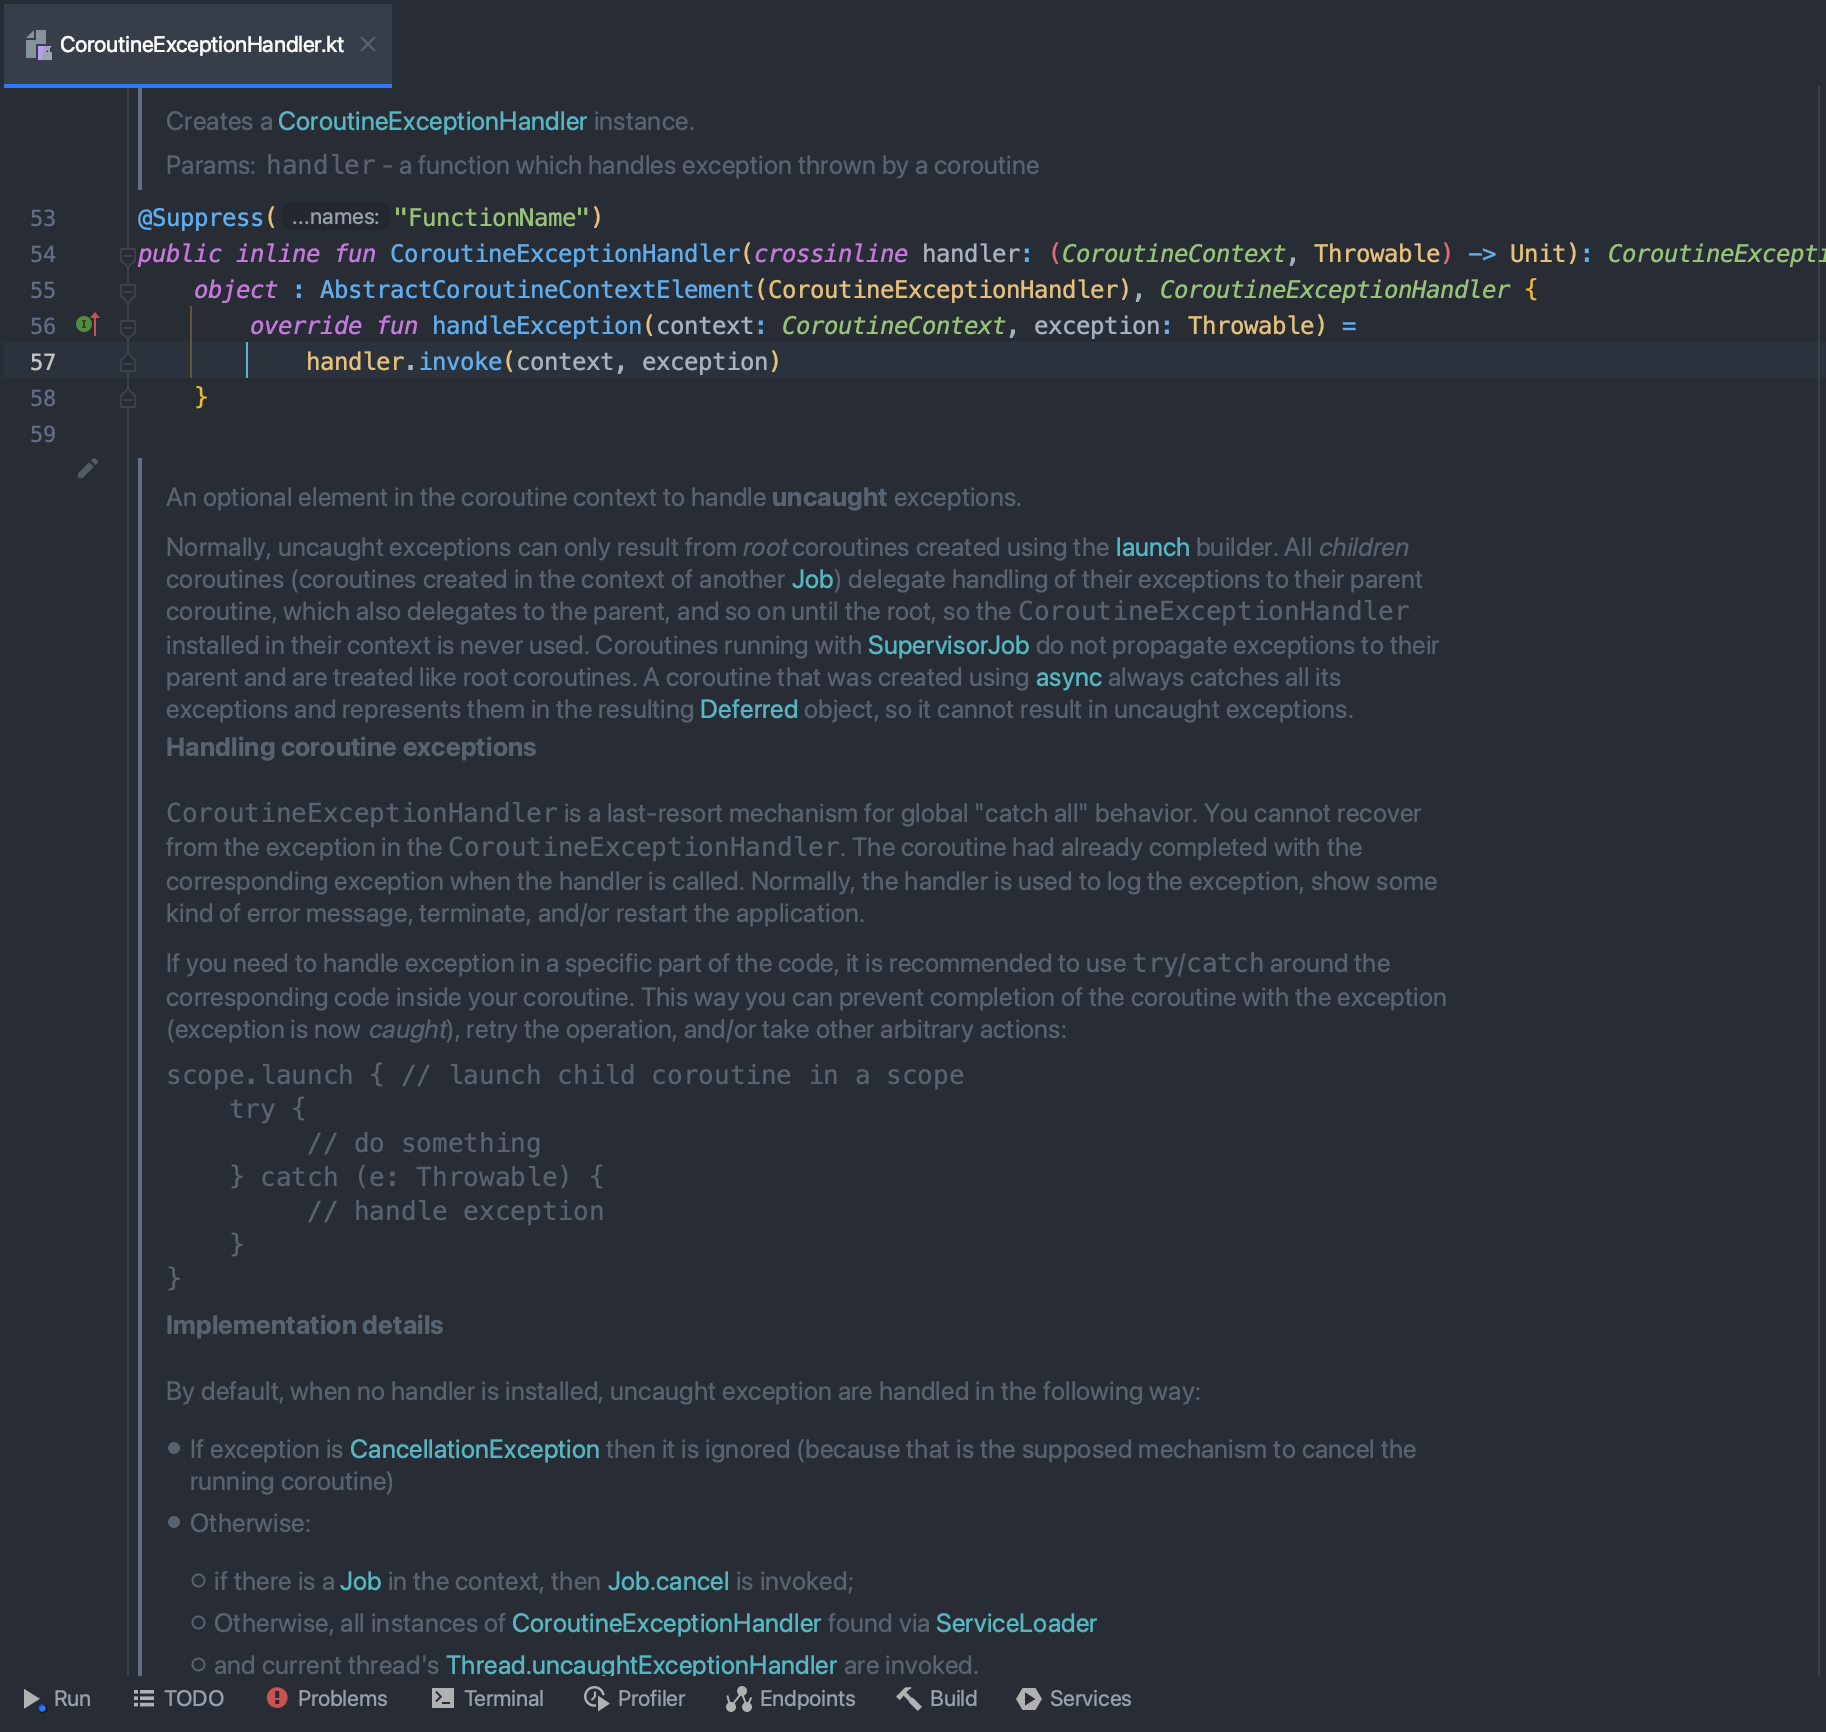Follow the 'ServiceLoader' documentation link
This screenshot has height=1732, width=1826.
coord(1016,1623)
